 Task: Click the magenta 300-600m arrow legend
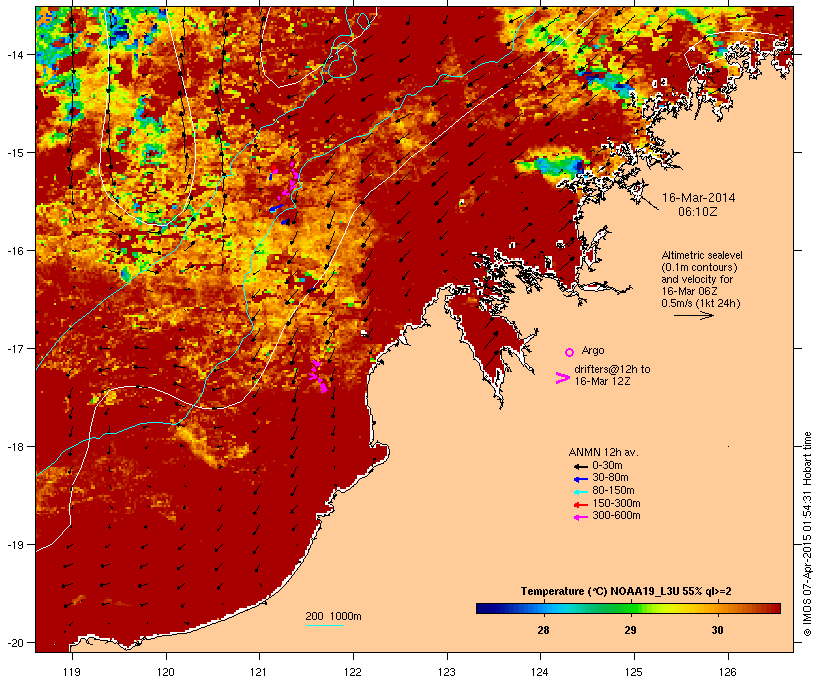[x=580, y=517]
